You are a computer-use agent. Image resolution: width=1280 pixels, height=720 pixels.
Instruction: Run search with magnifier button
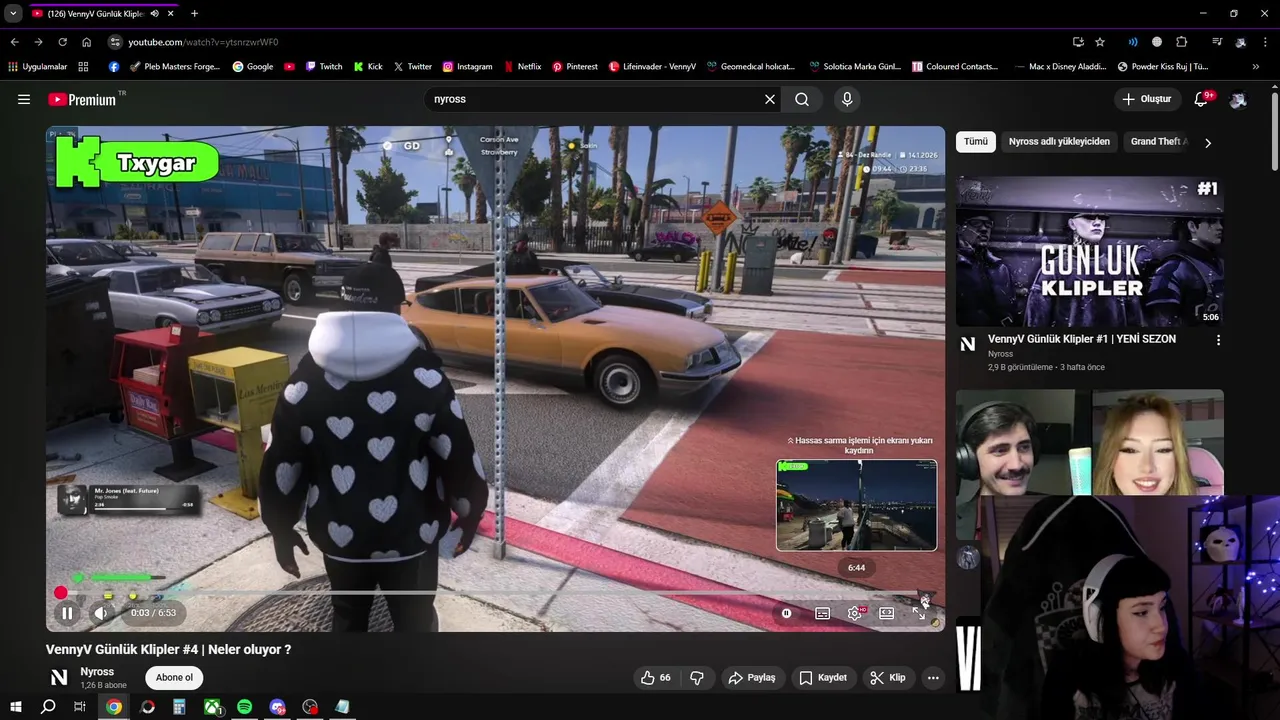click(x=802, y=99)
